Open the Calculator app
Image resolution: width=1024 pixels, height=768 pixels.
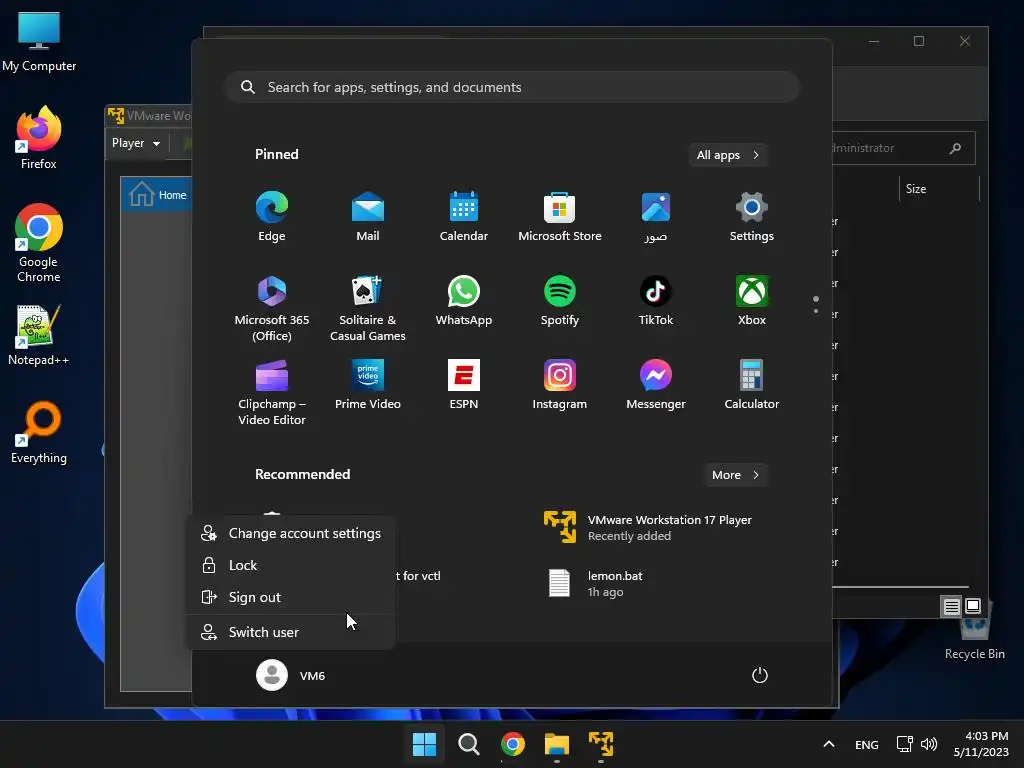pyautogui.click(x=752, y=384)
